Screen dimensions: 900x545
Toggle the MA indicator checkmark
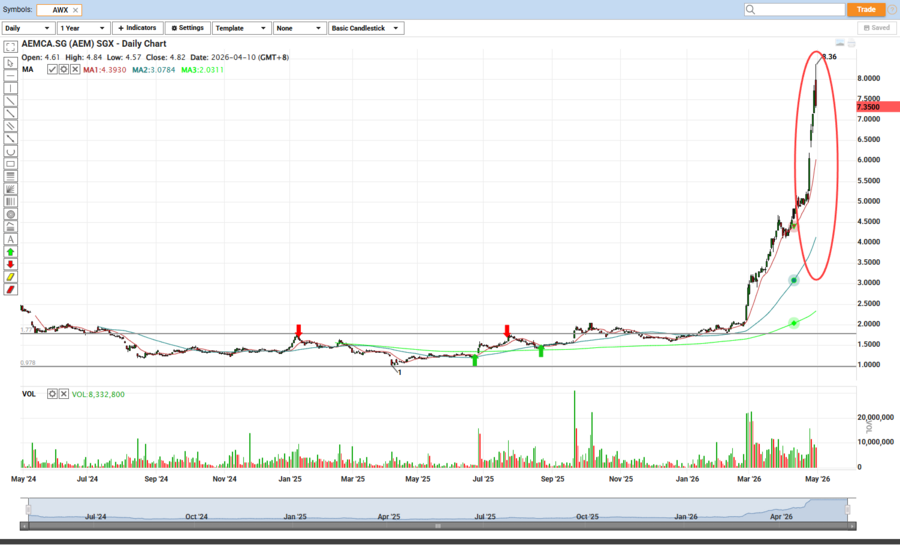52,69
